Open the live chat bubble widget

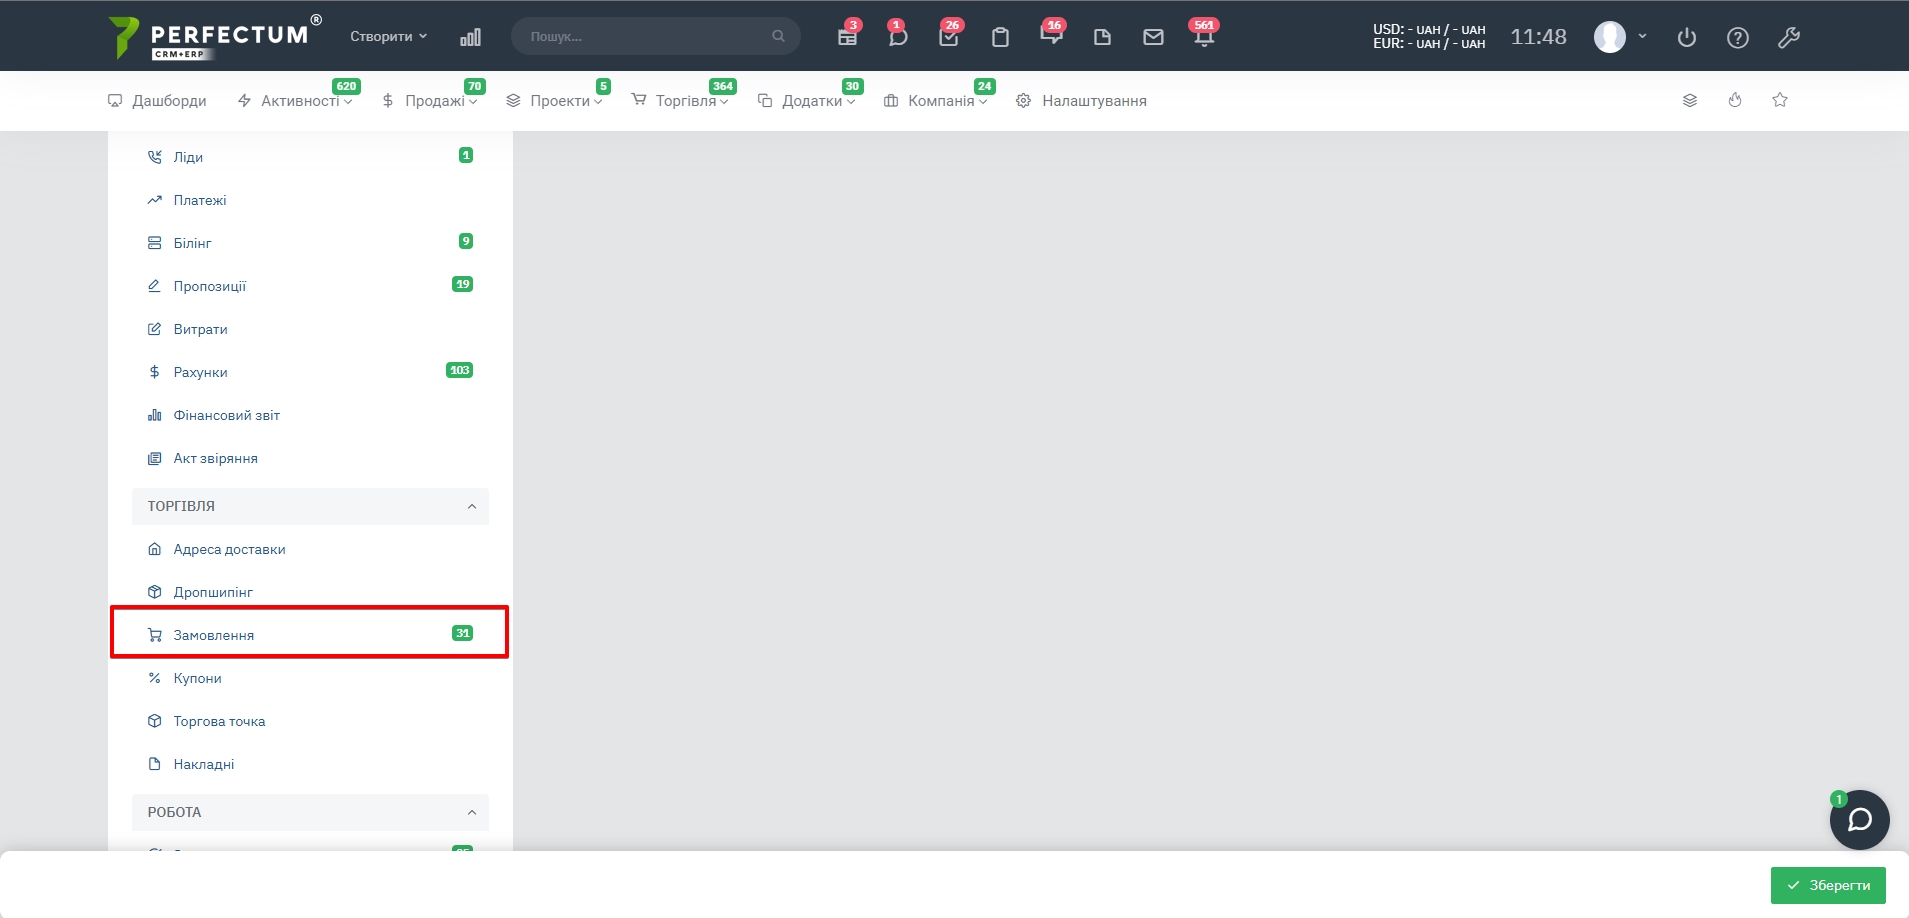tap(1859, 820)
